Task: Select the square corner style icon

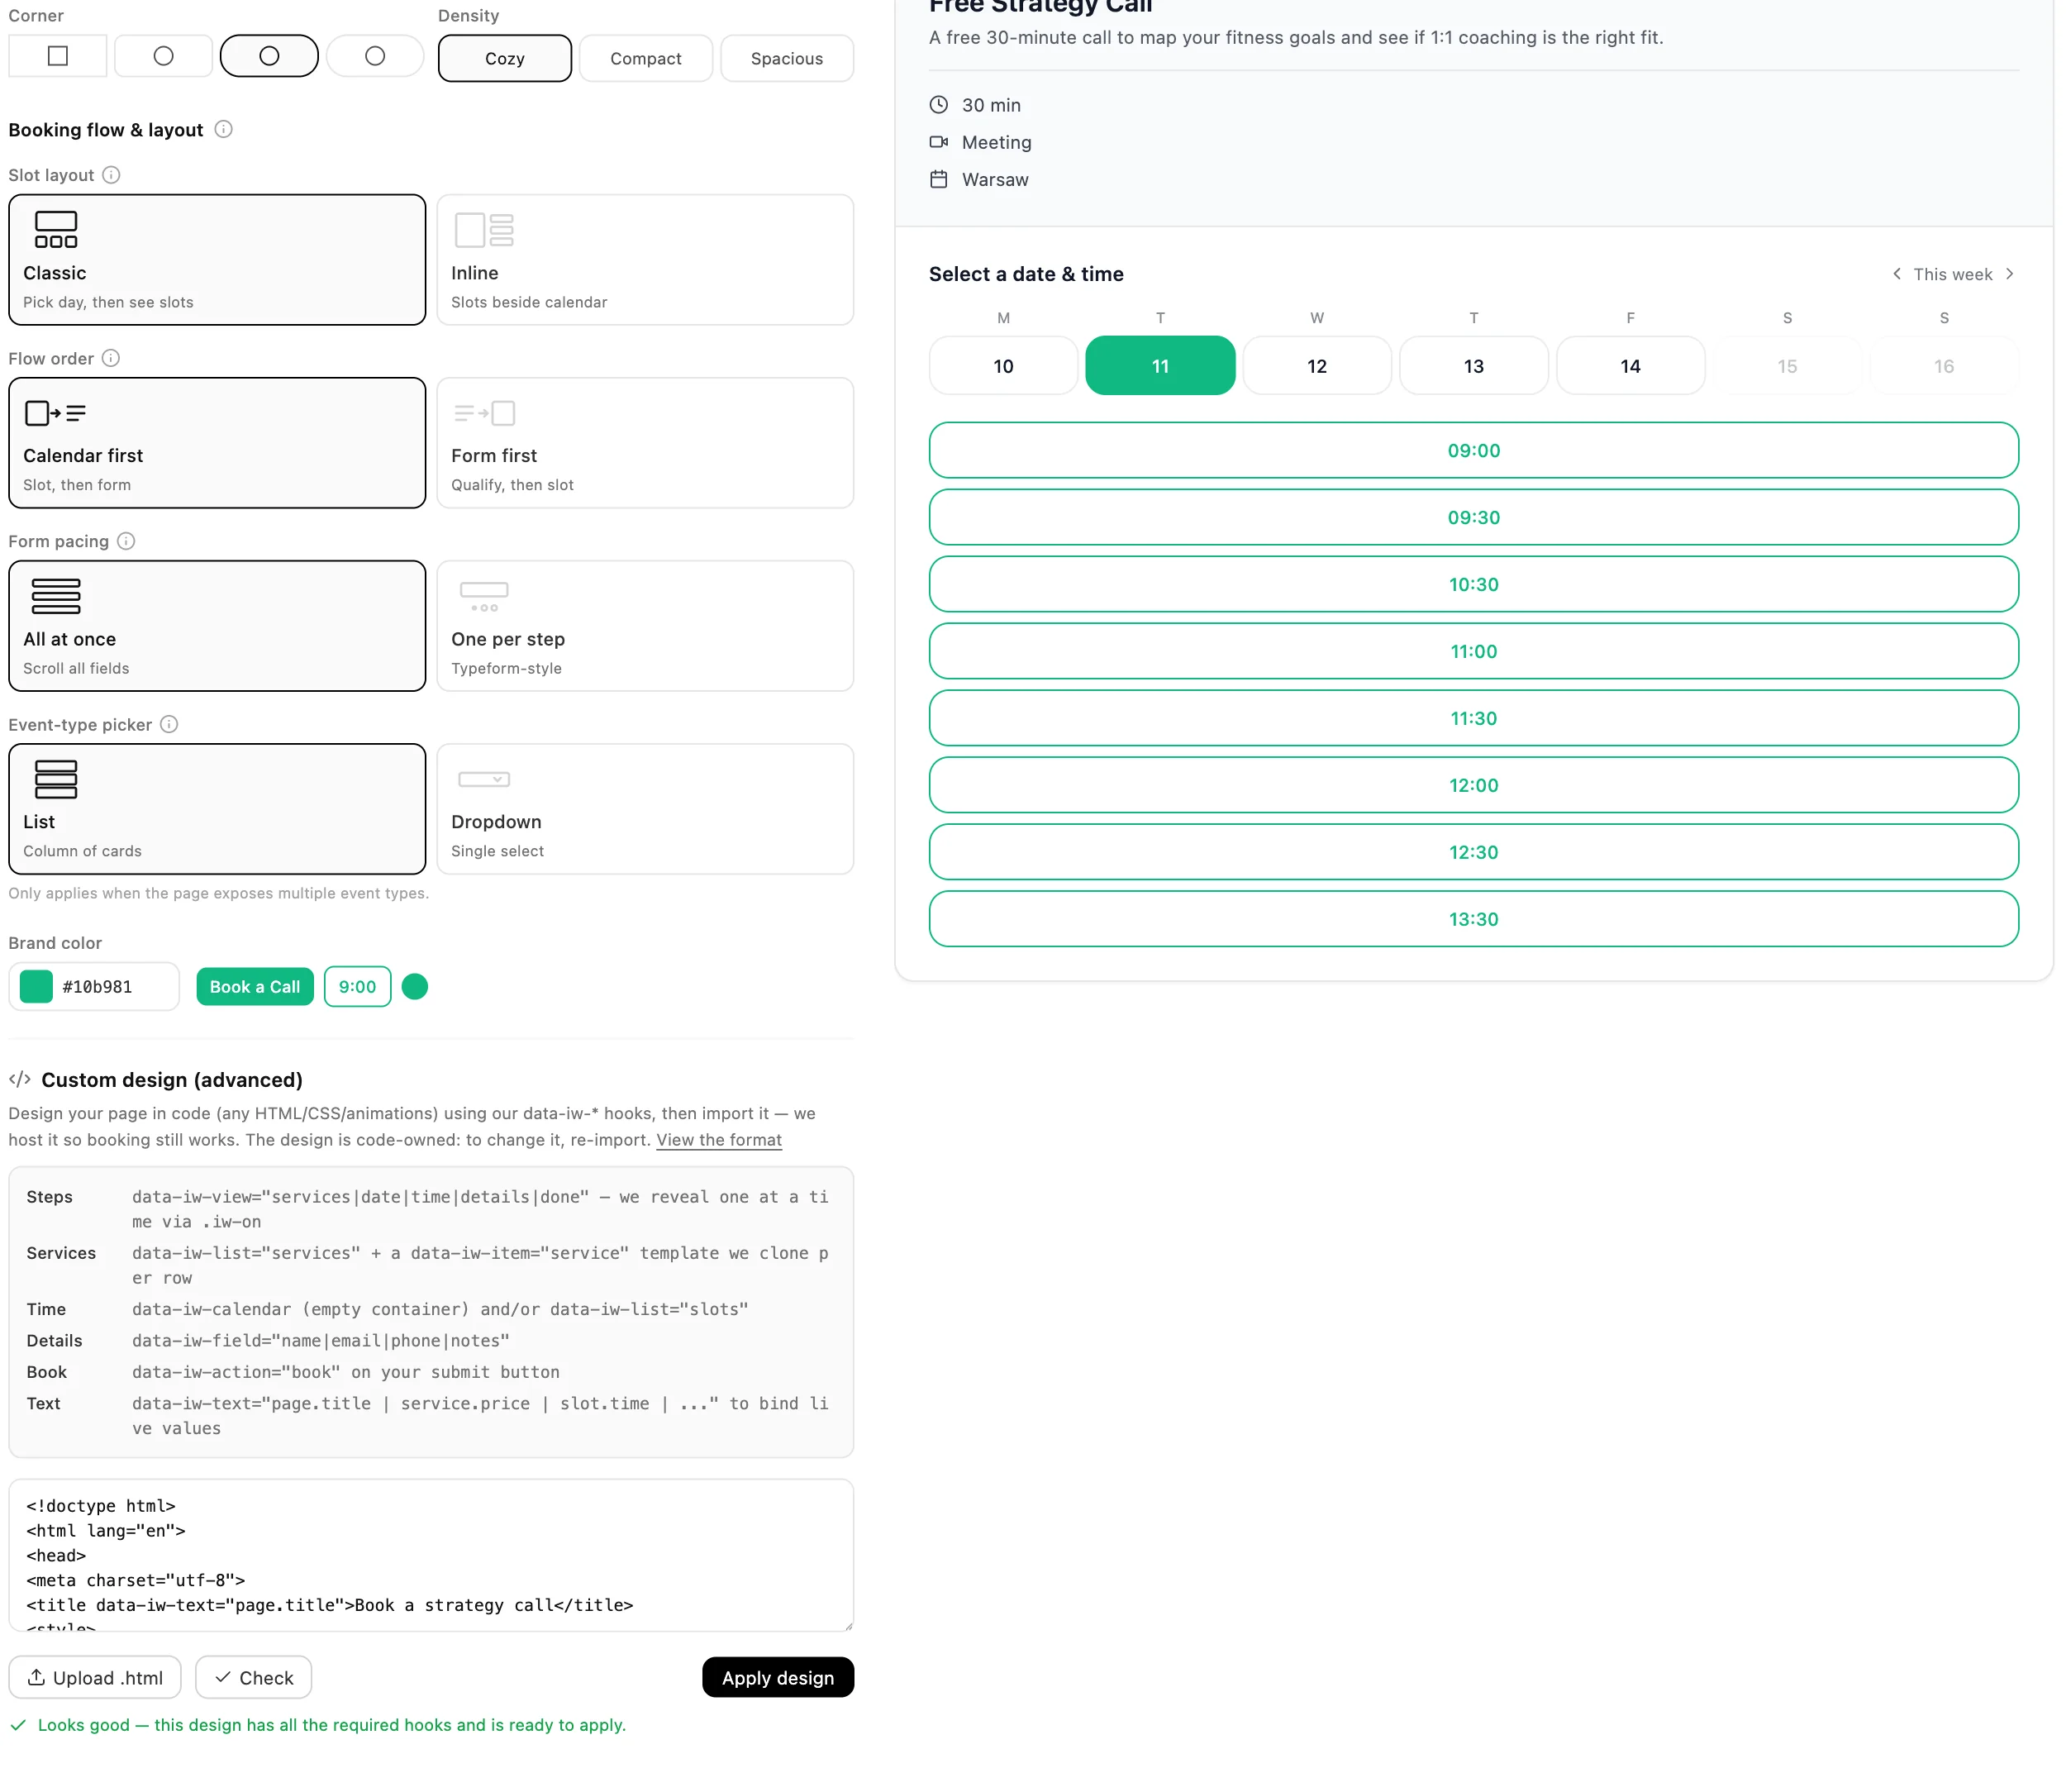Action: click(x=58, y=56)
